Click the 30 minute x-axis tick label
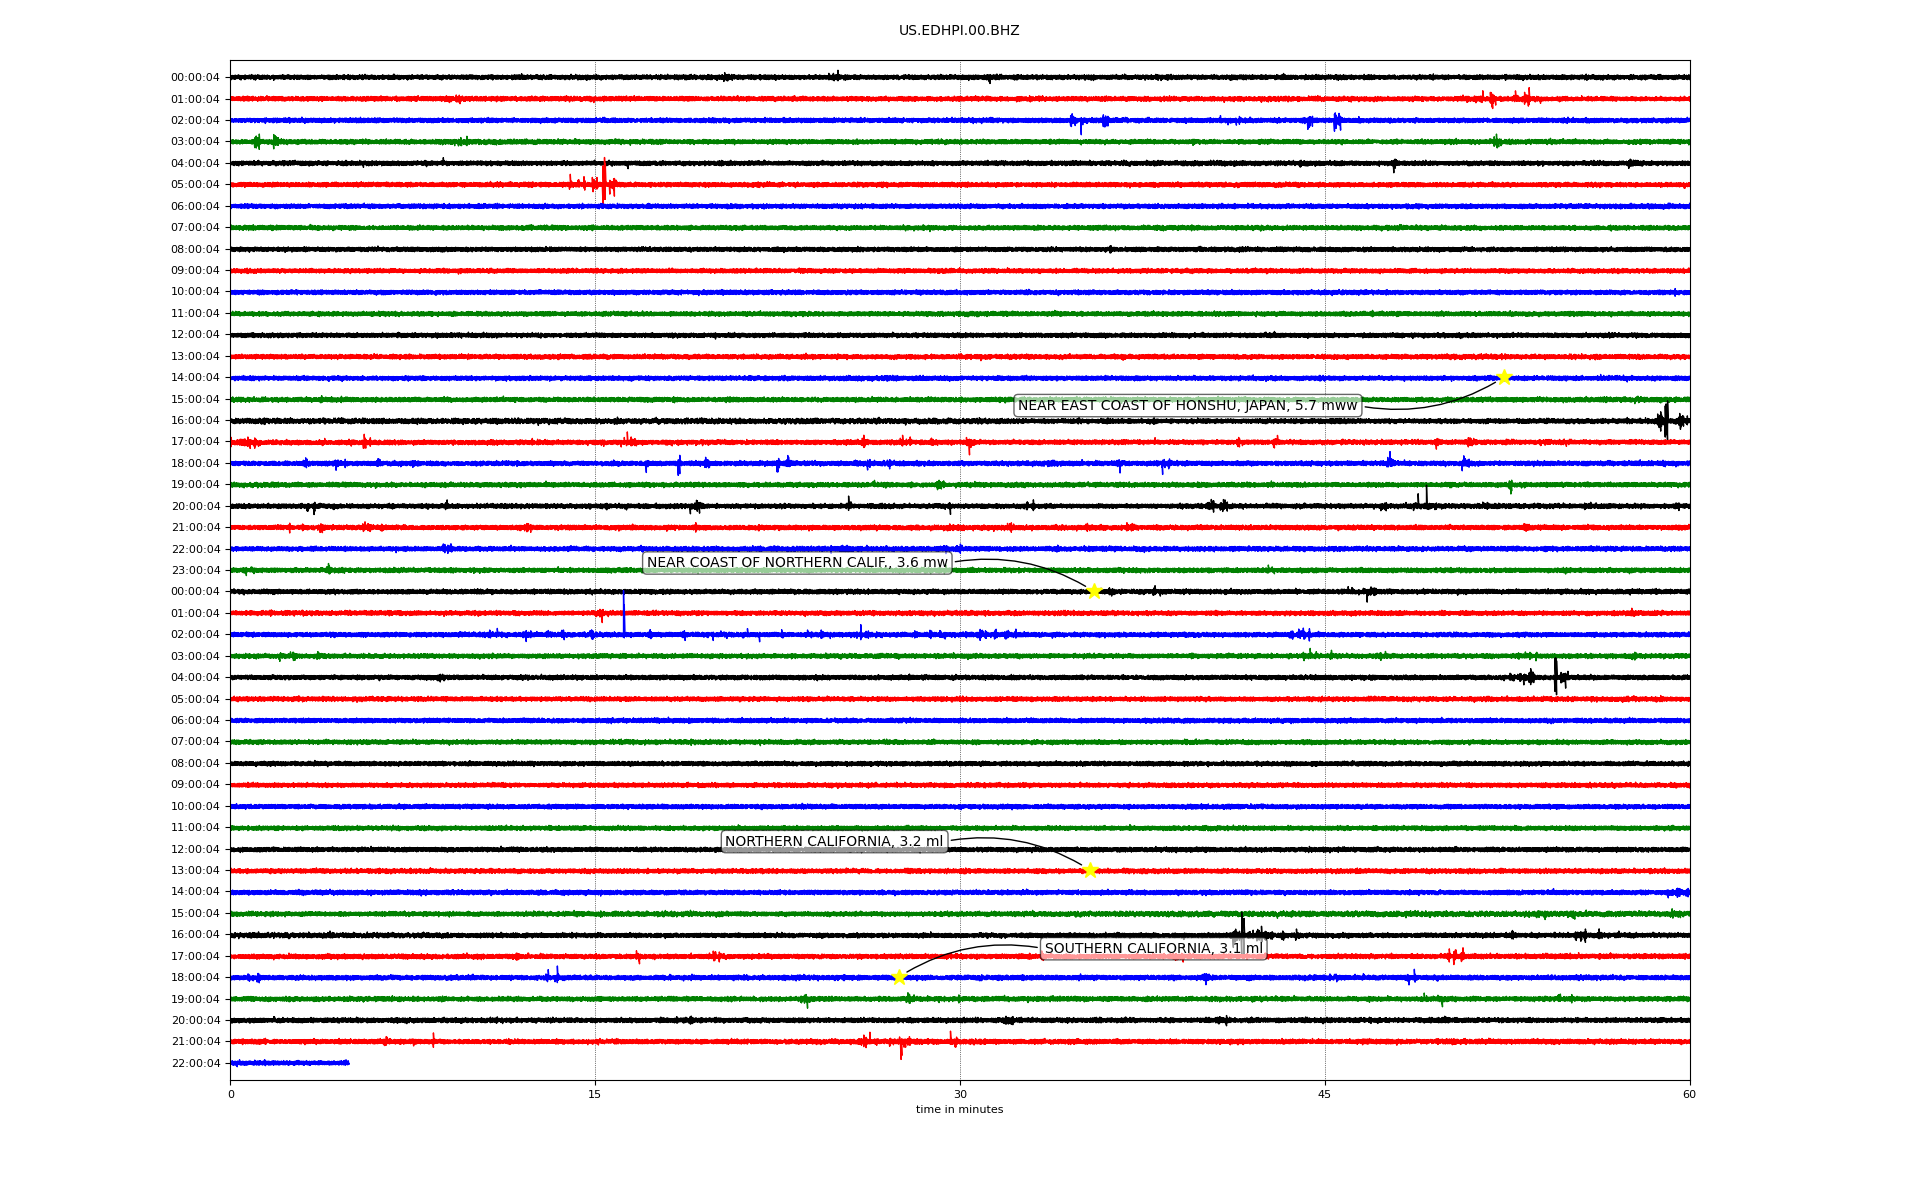Viewport: 1920px width, 1200px height. click(x=960, y=1094)
